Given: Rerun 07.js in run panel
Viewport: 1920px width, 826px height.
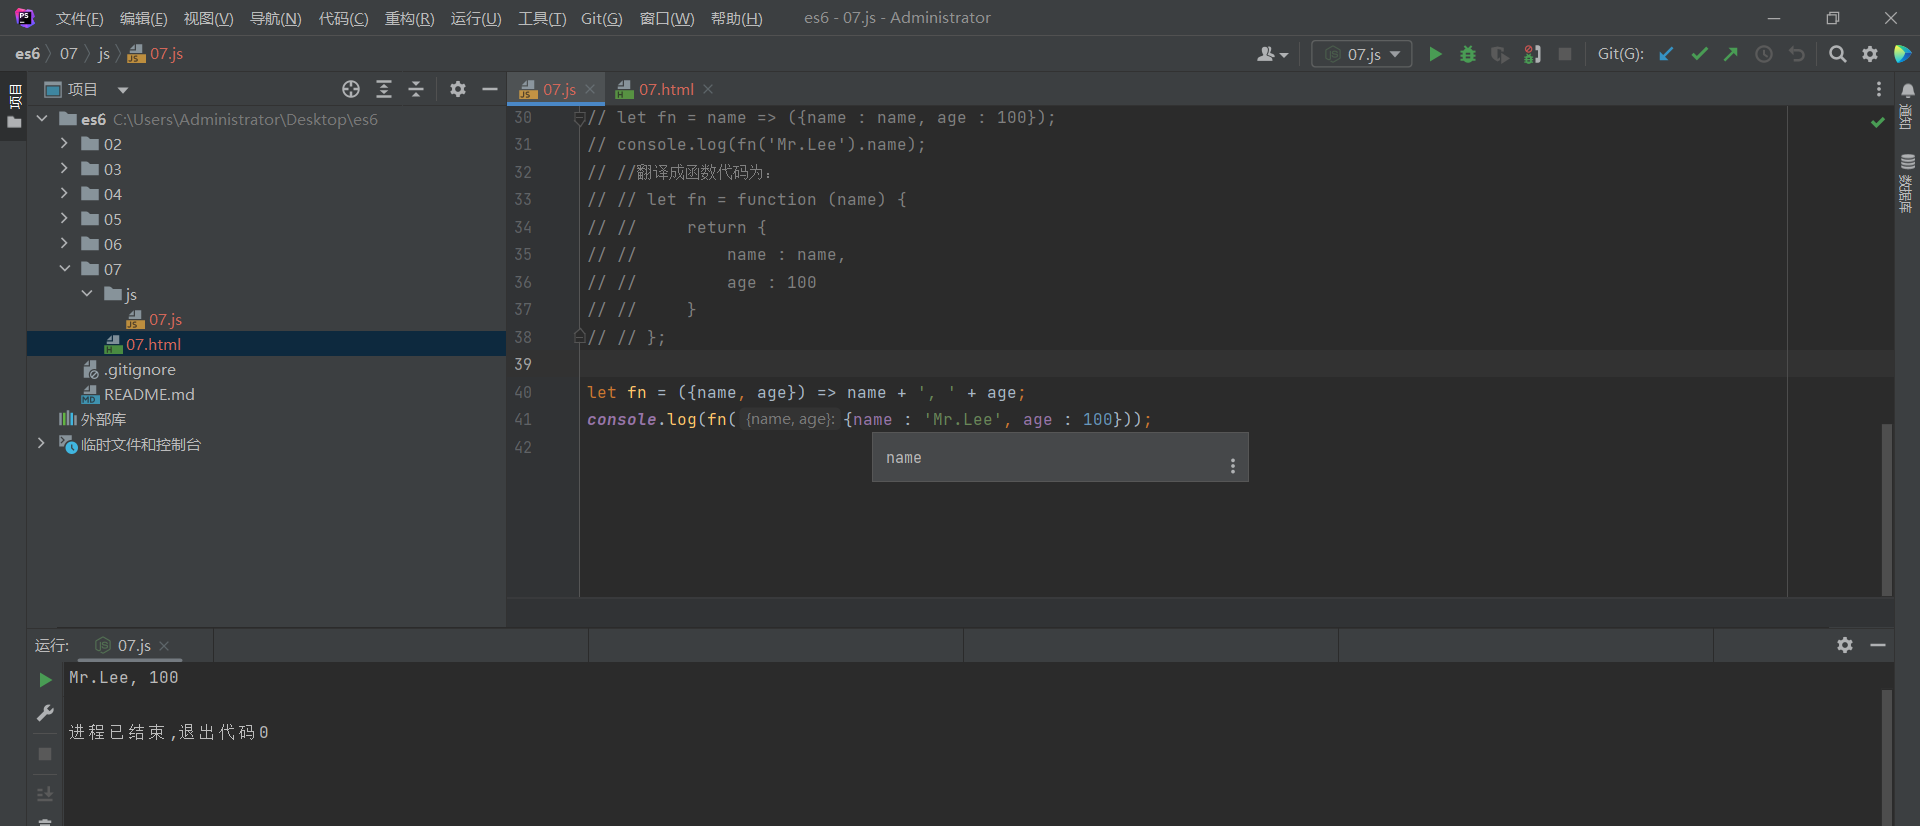Looking at the screenshot, I should [x=45, y=680].
